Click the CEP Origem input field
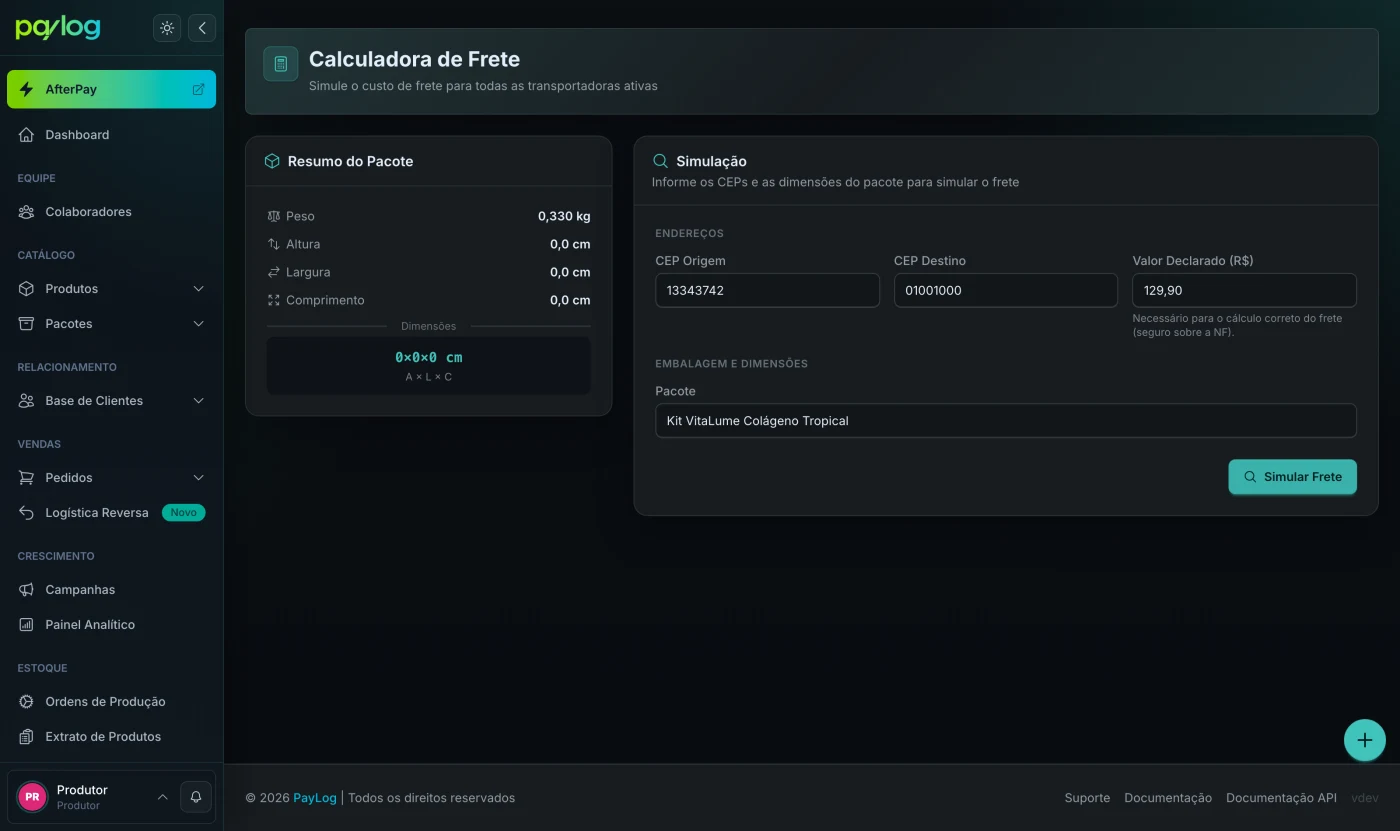The width and height of the screenshot is (1400, 831). click(x=768, y=291)
